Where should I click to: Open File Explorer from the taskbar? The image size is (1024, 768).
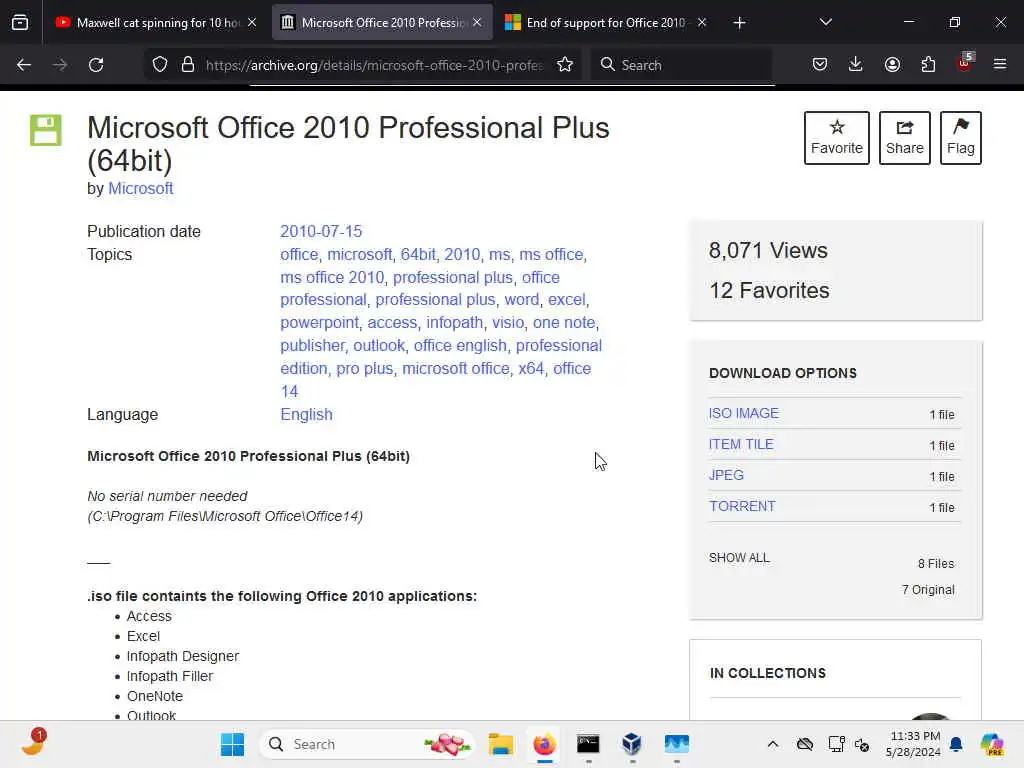[501, 744]
